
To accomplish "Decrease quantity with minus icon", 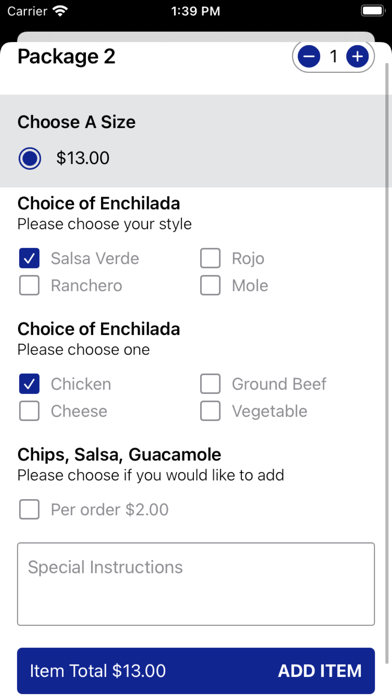I will tap(309, 56).
